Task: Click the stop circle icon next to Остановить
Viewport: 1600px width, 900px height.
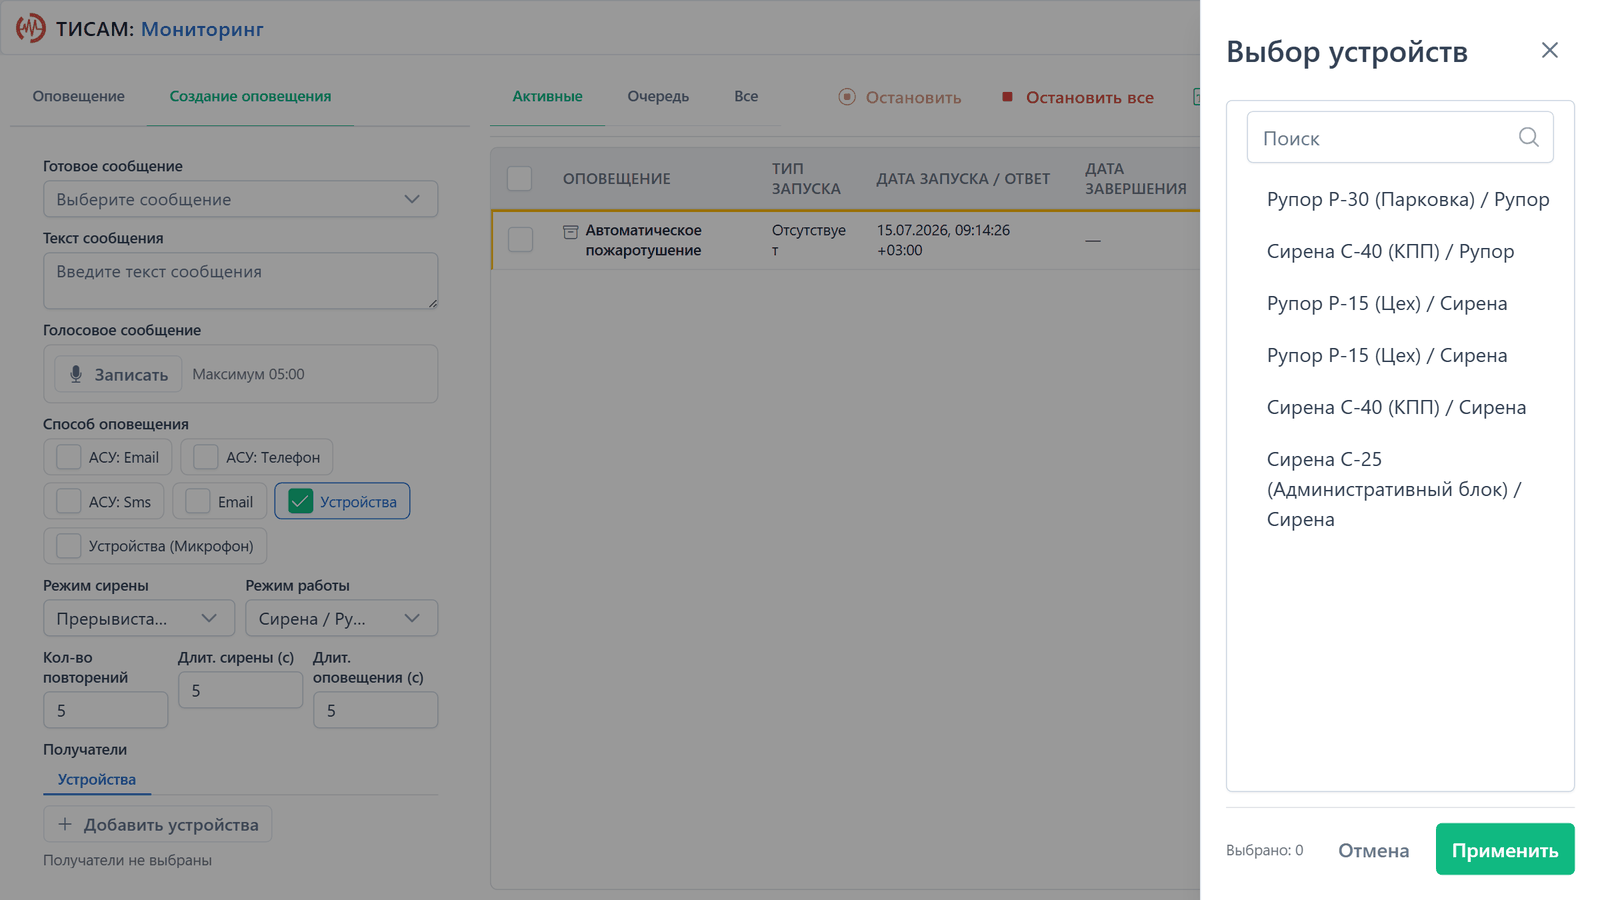Action: (x=847, y=97)
